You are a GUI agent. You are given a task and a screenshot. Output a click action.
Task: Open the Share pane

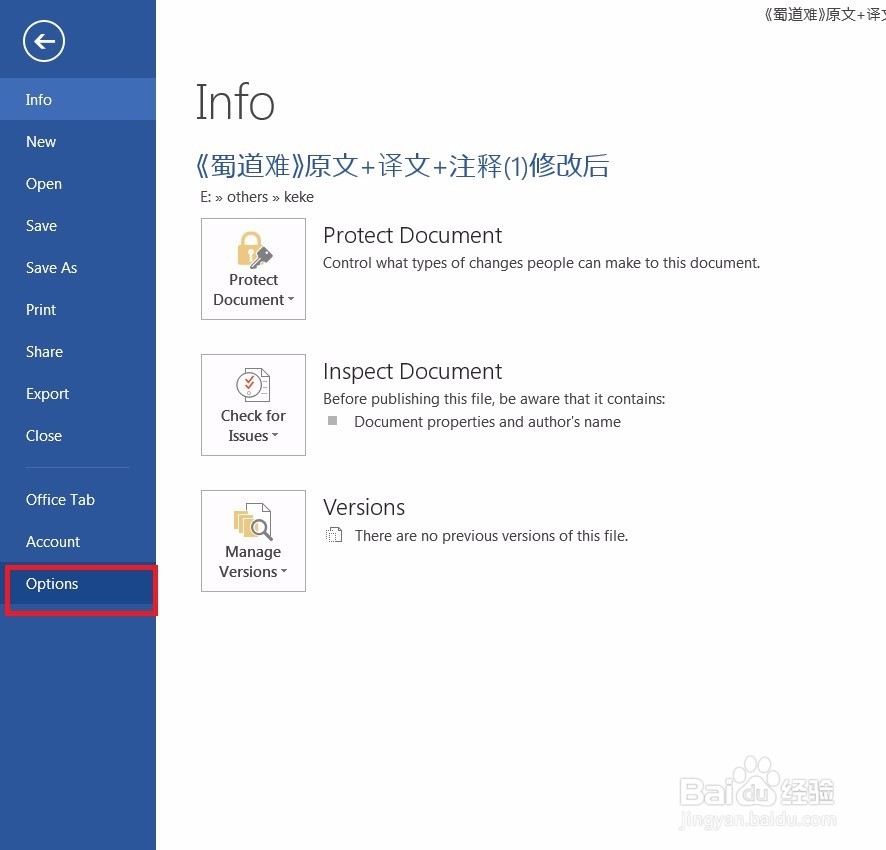coord(44,351)
